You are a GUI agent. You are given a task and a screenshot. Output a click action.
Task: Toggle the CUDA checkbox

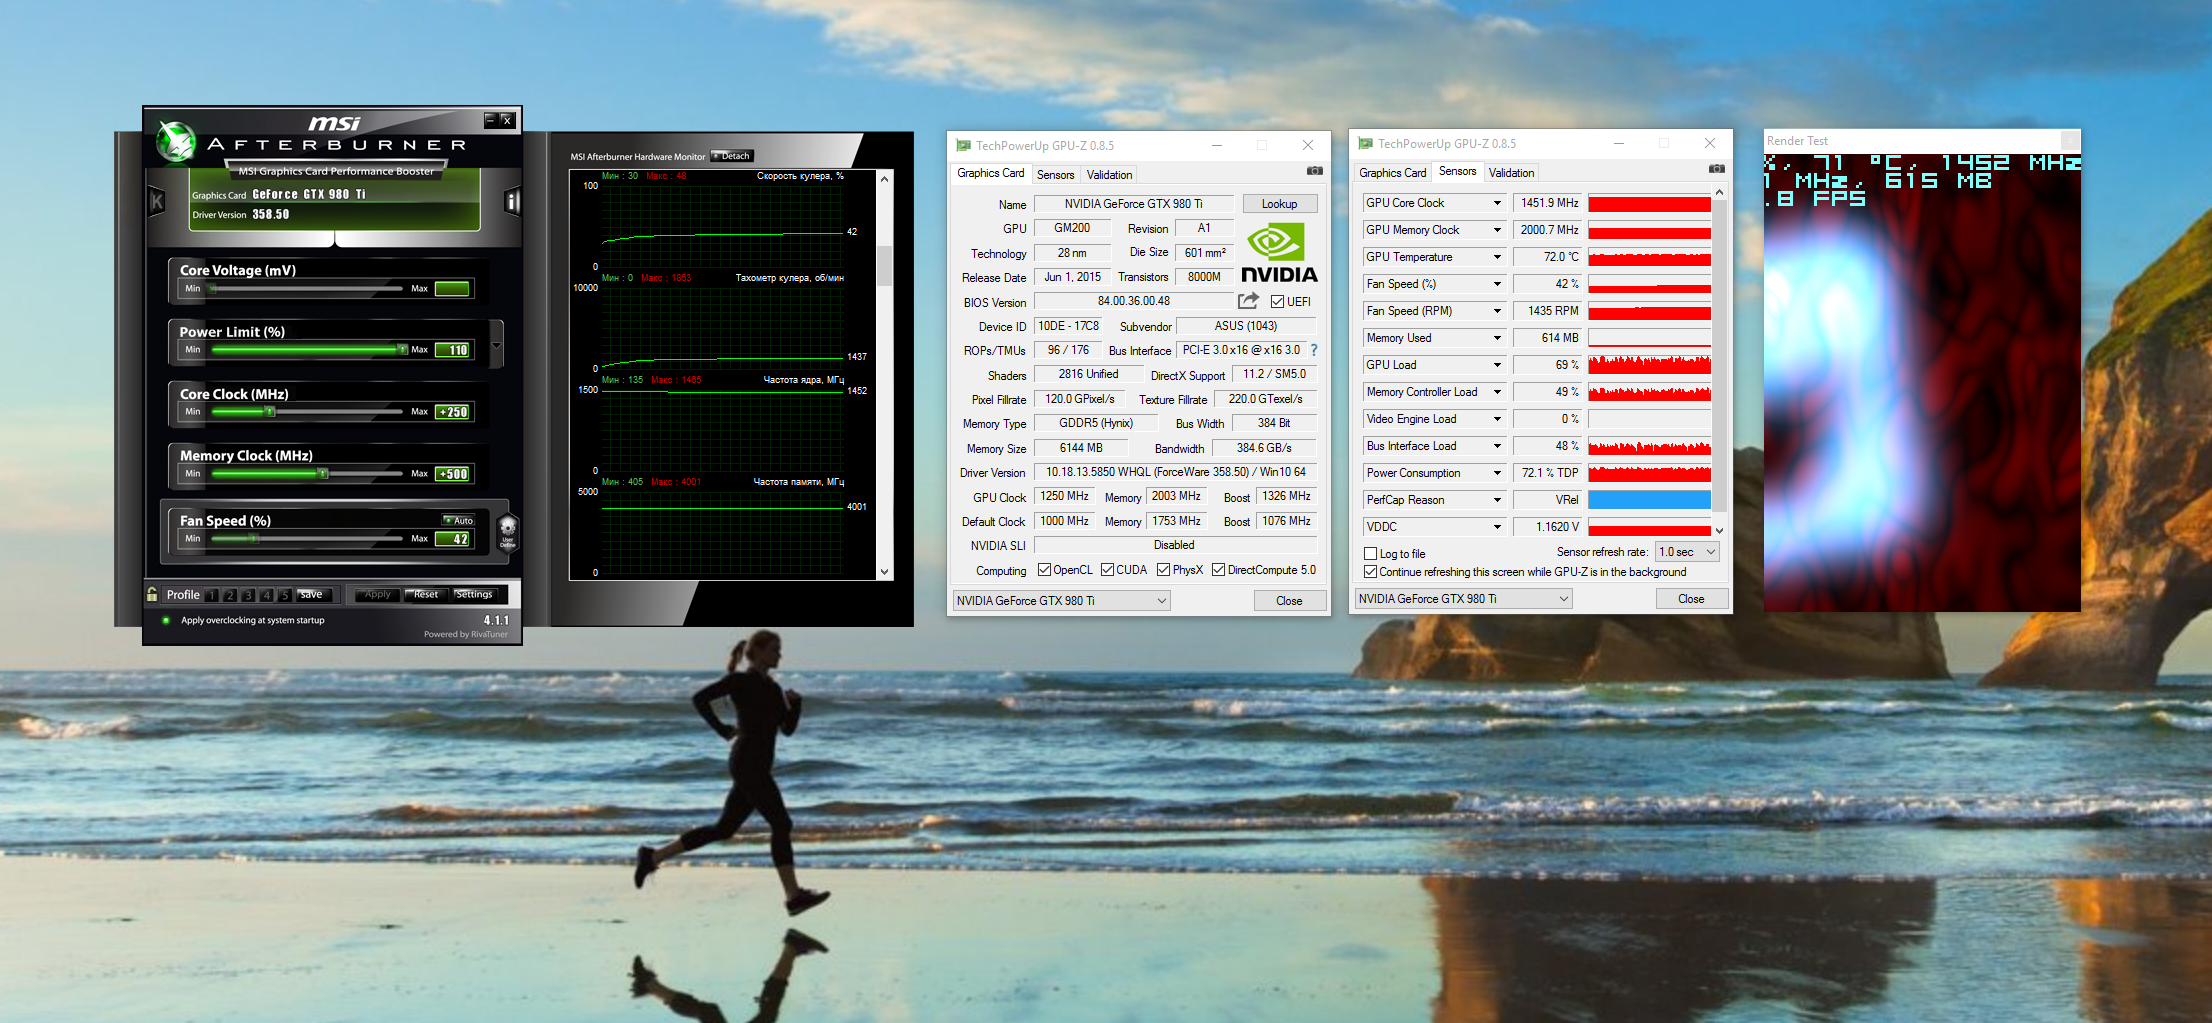1107,570
